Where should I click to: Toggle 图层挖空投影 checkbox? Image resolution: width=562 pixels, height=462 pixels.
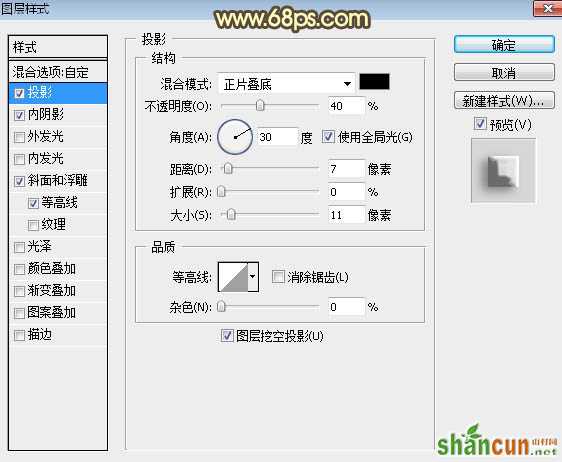tap(227, 336)
